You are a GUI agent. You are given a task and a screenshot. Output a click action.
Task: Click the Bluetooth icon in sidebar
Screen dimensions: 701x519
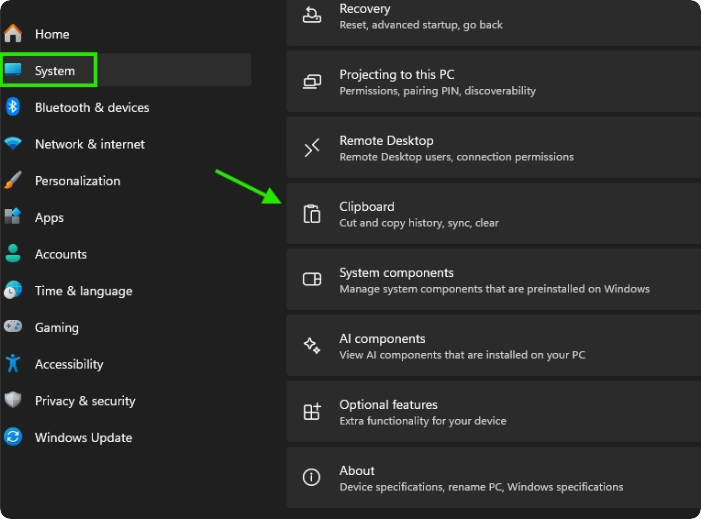[13, 107]
